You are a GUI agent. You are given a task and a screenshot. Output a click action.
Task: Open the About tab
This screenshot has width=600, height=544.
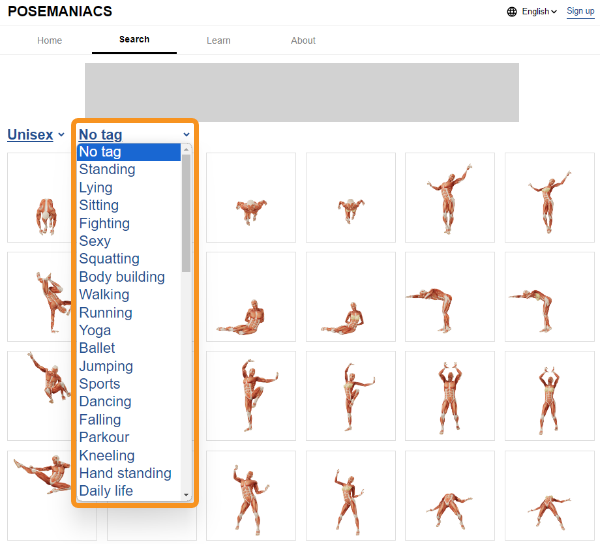[x=303, y=41]
